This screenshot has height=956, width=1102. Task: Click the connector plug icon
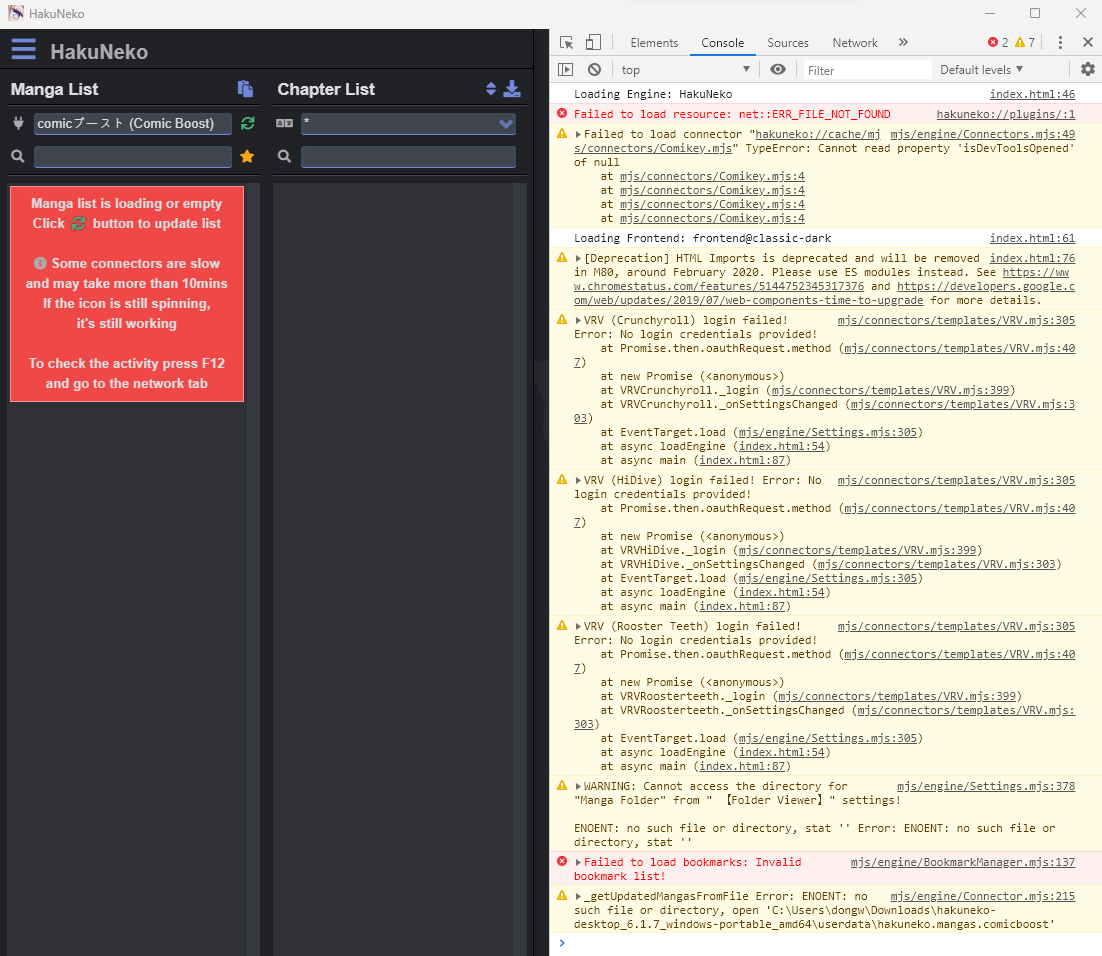tap(17, 123)
